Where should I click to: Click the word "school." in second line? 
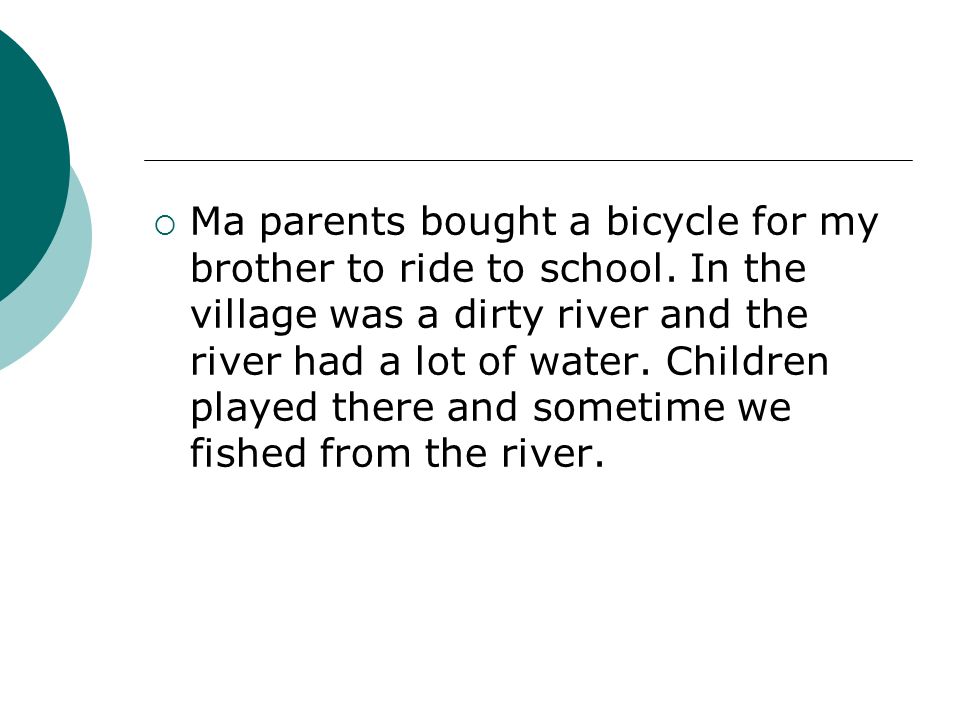[x=607, y=268]
